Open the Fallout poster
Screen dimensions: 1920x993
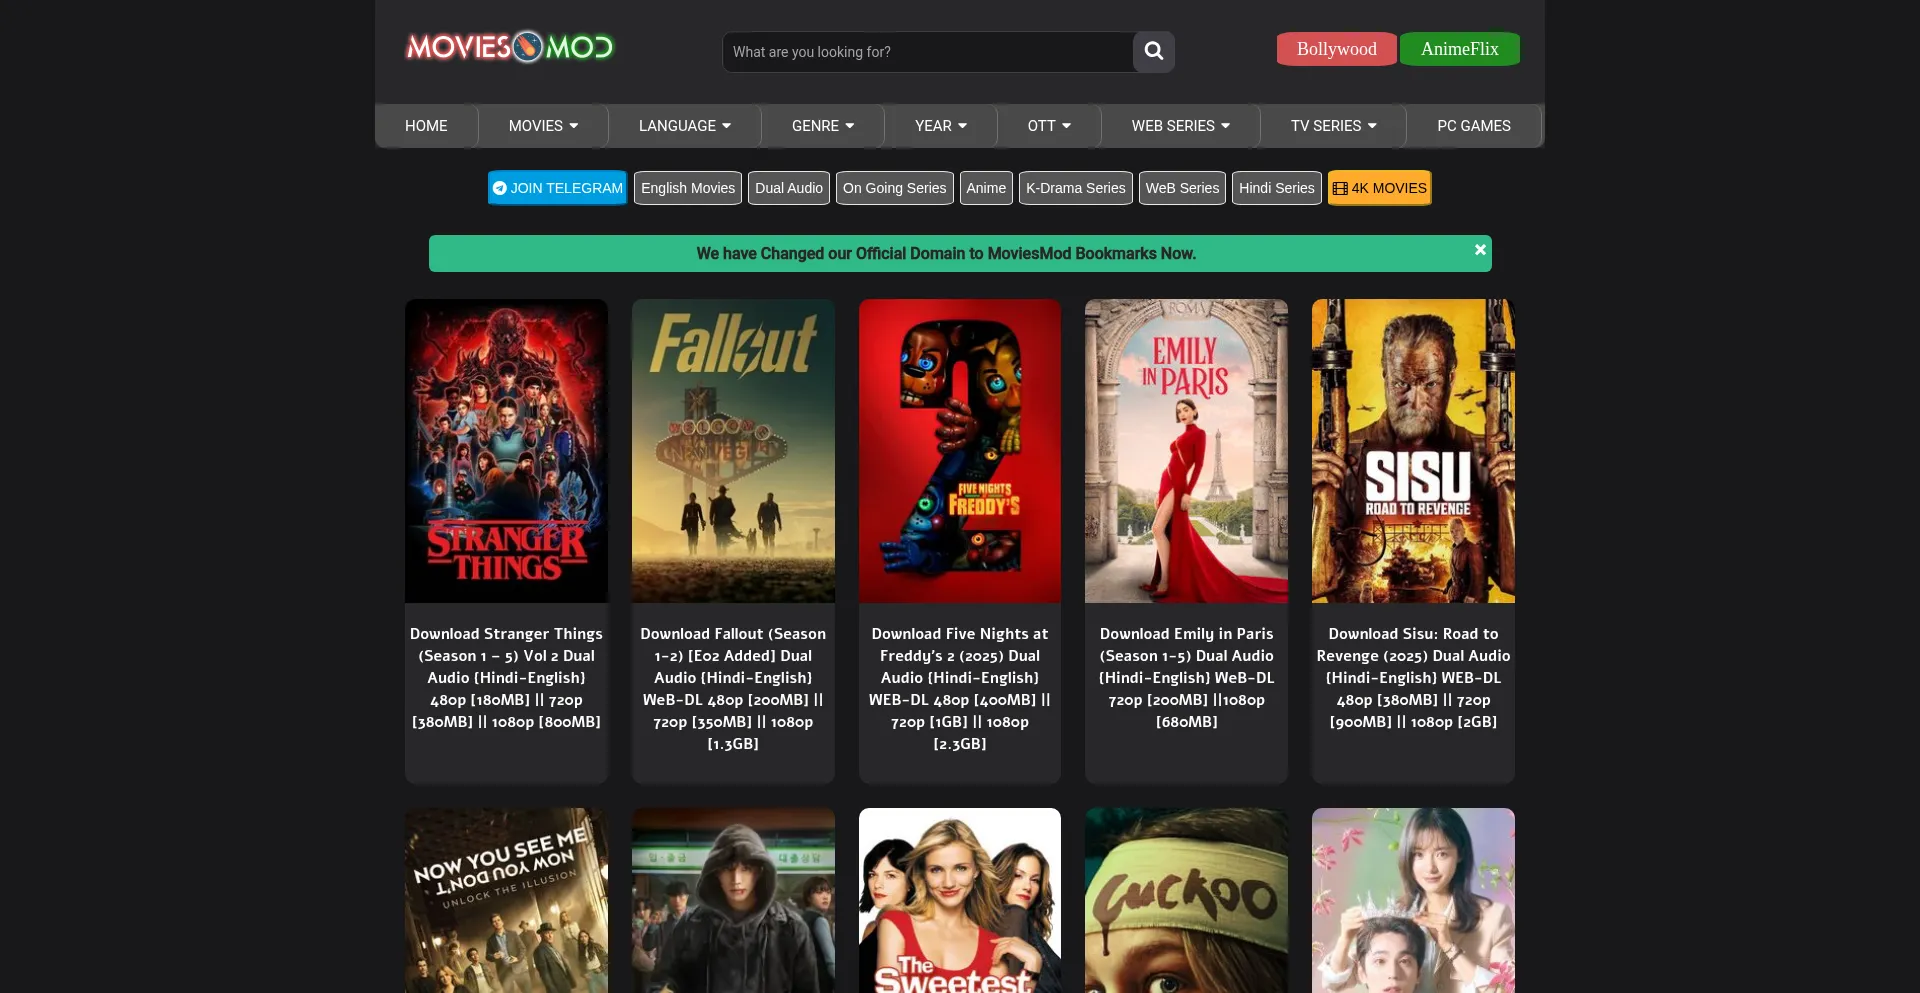[733, 451]
